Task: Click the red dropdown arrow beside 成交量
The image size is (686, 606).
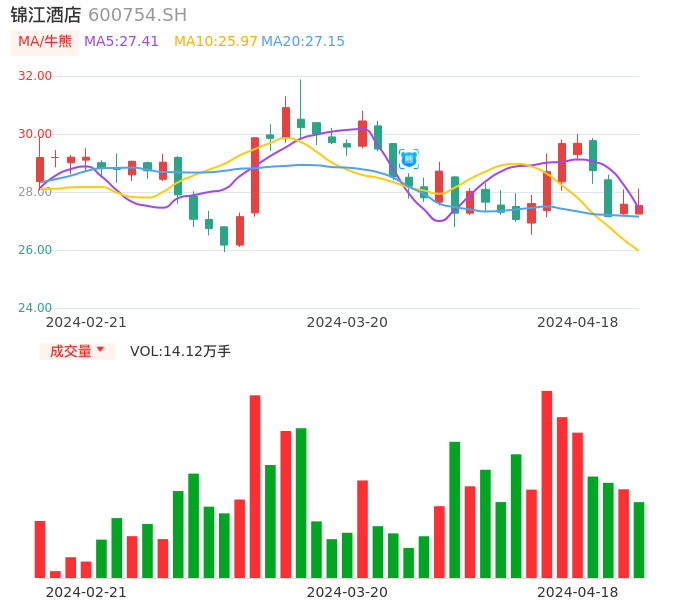Action: [x=100, y=350]
